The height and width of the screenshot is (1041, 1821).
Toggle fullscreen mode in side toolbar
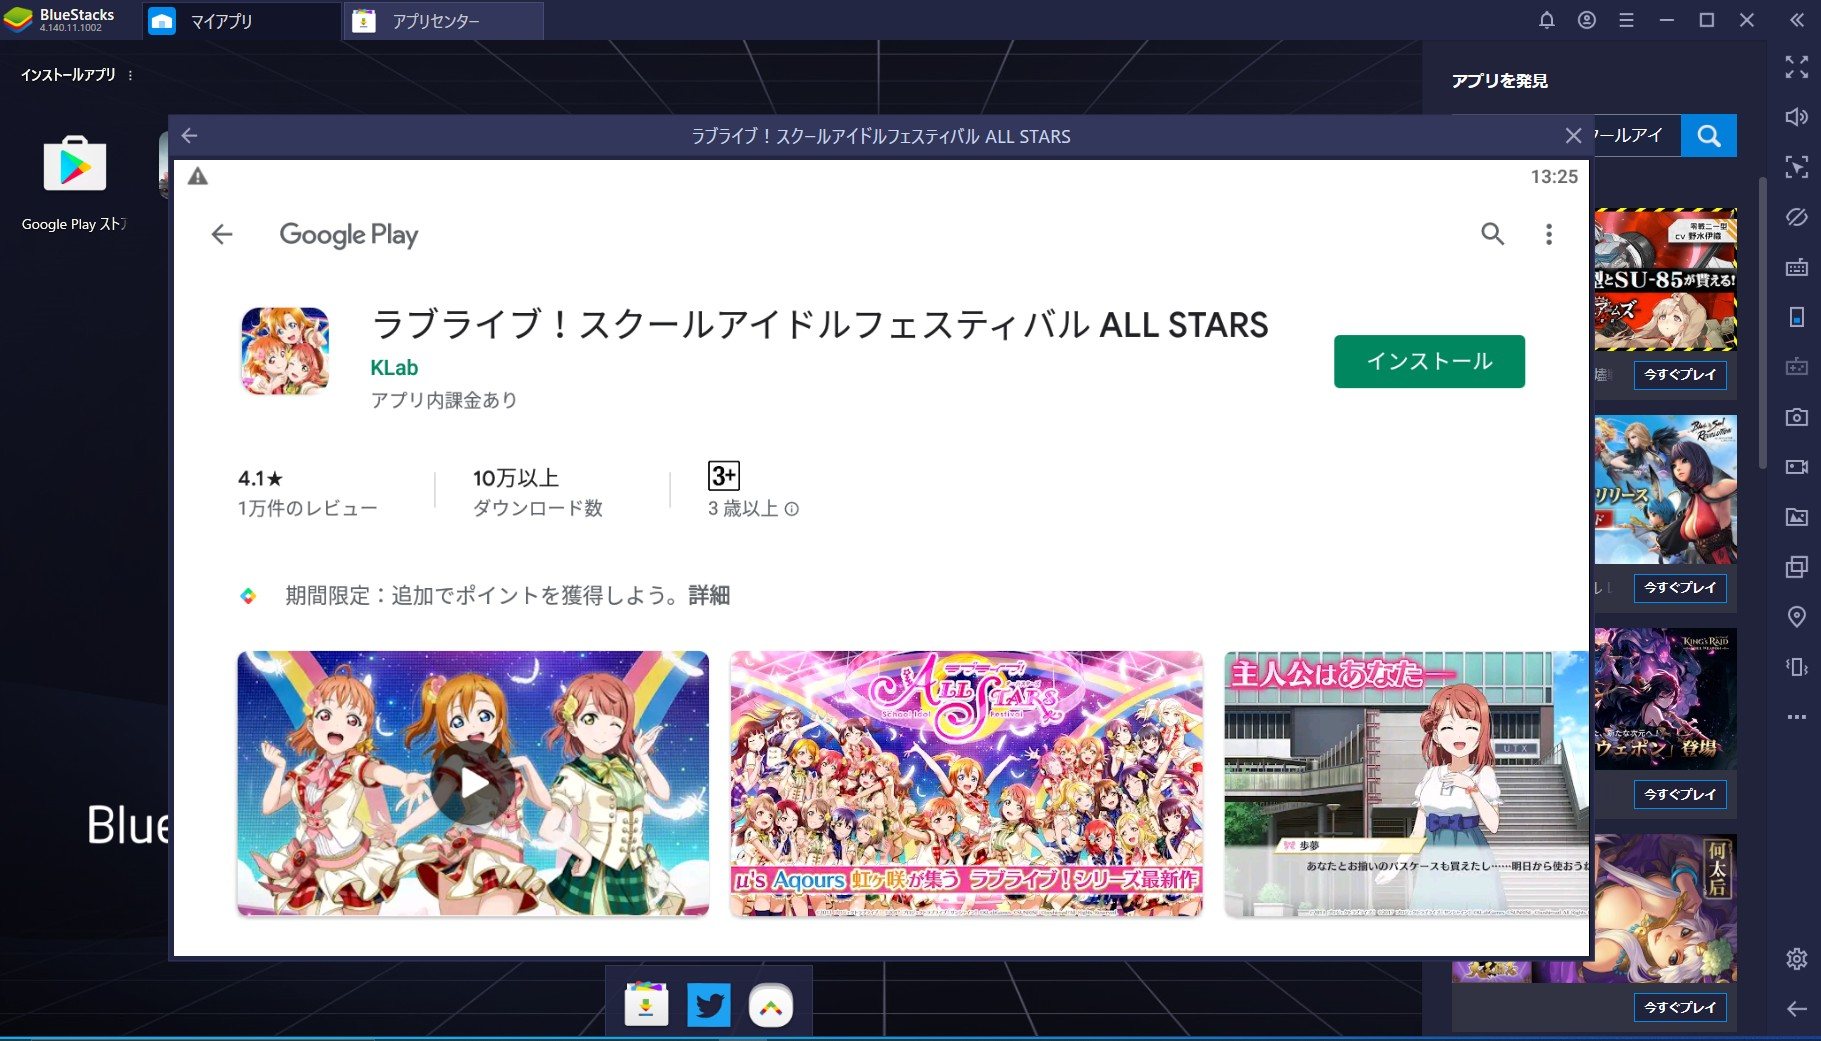point(1796,67)
